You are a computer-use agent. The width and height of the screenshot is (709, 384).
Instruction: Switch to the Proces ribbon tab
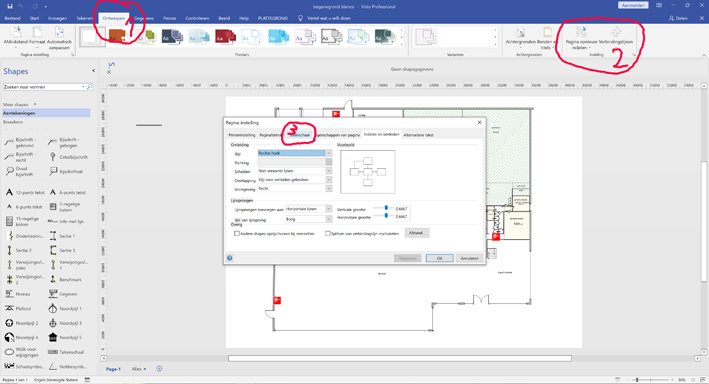170,18
